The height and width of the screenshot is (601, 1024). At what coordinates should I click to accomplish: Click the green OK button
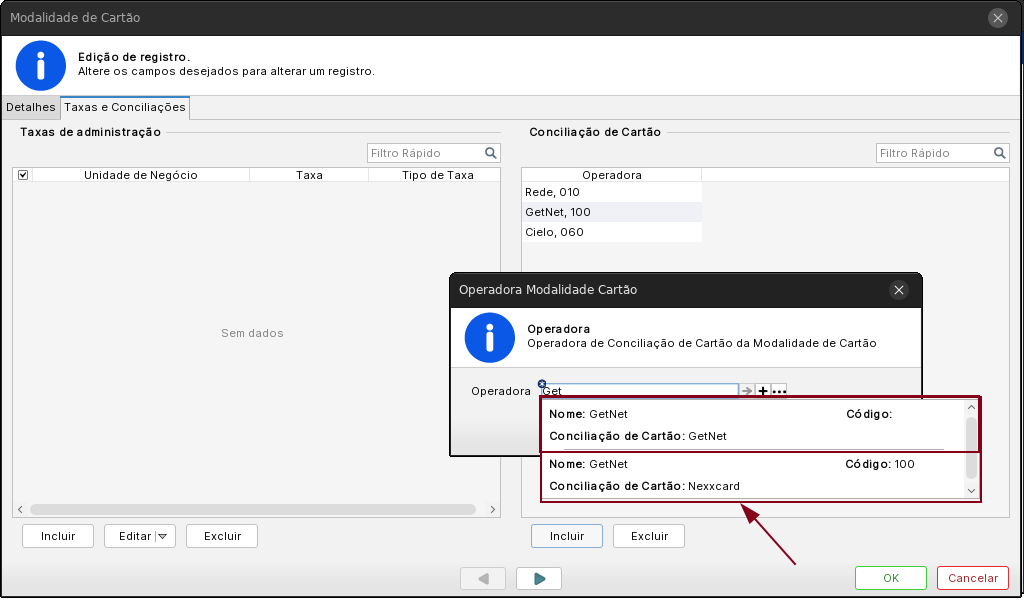pyautogui.click(x=890, y=578)
